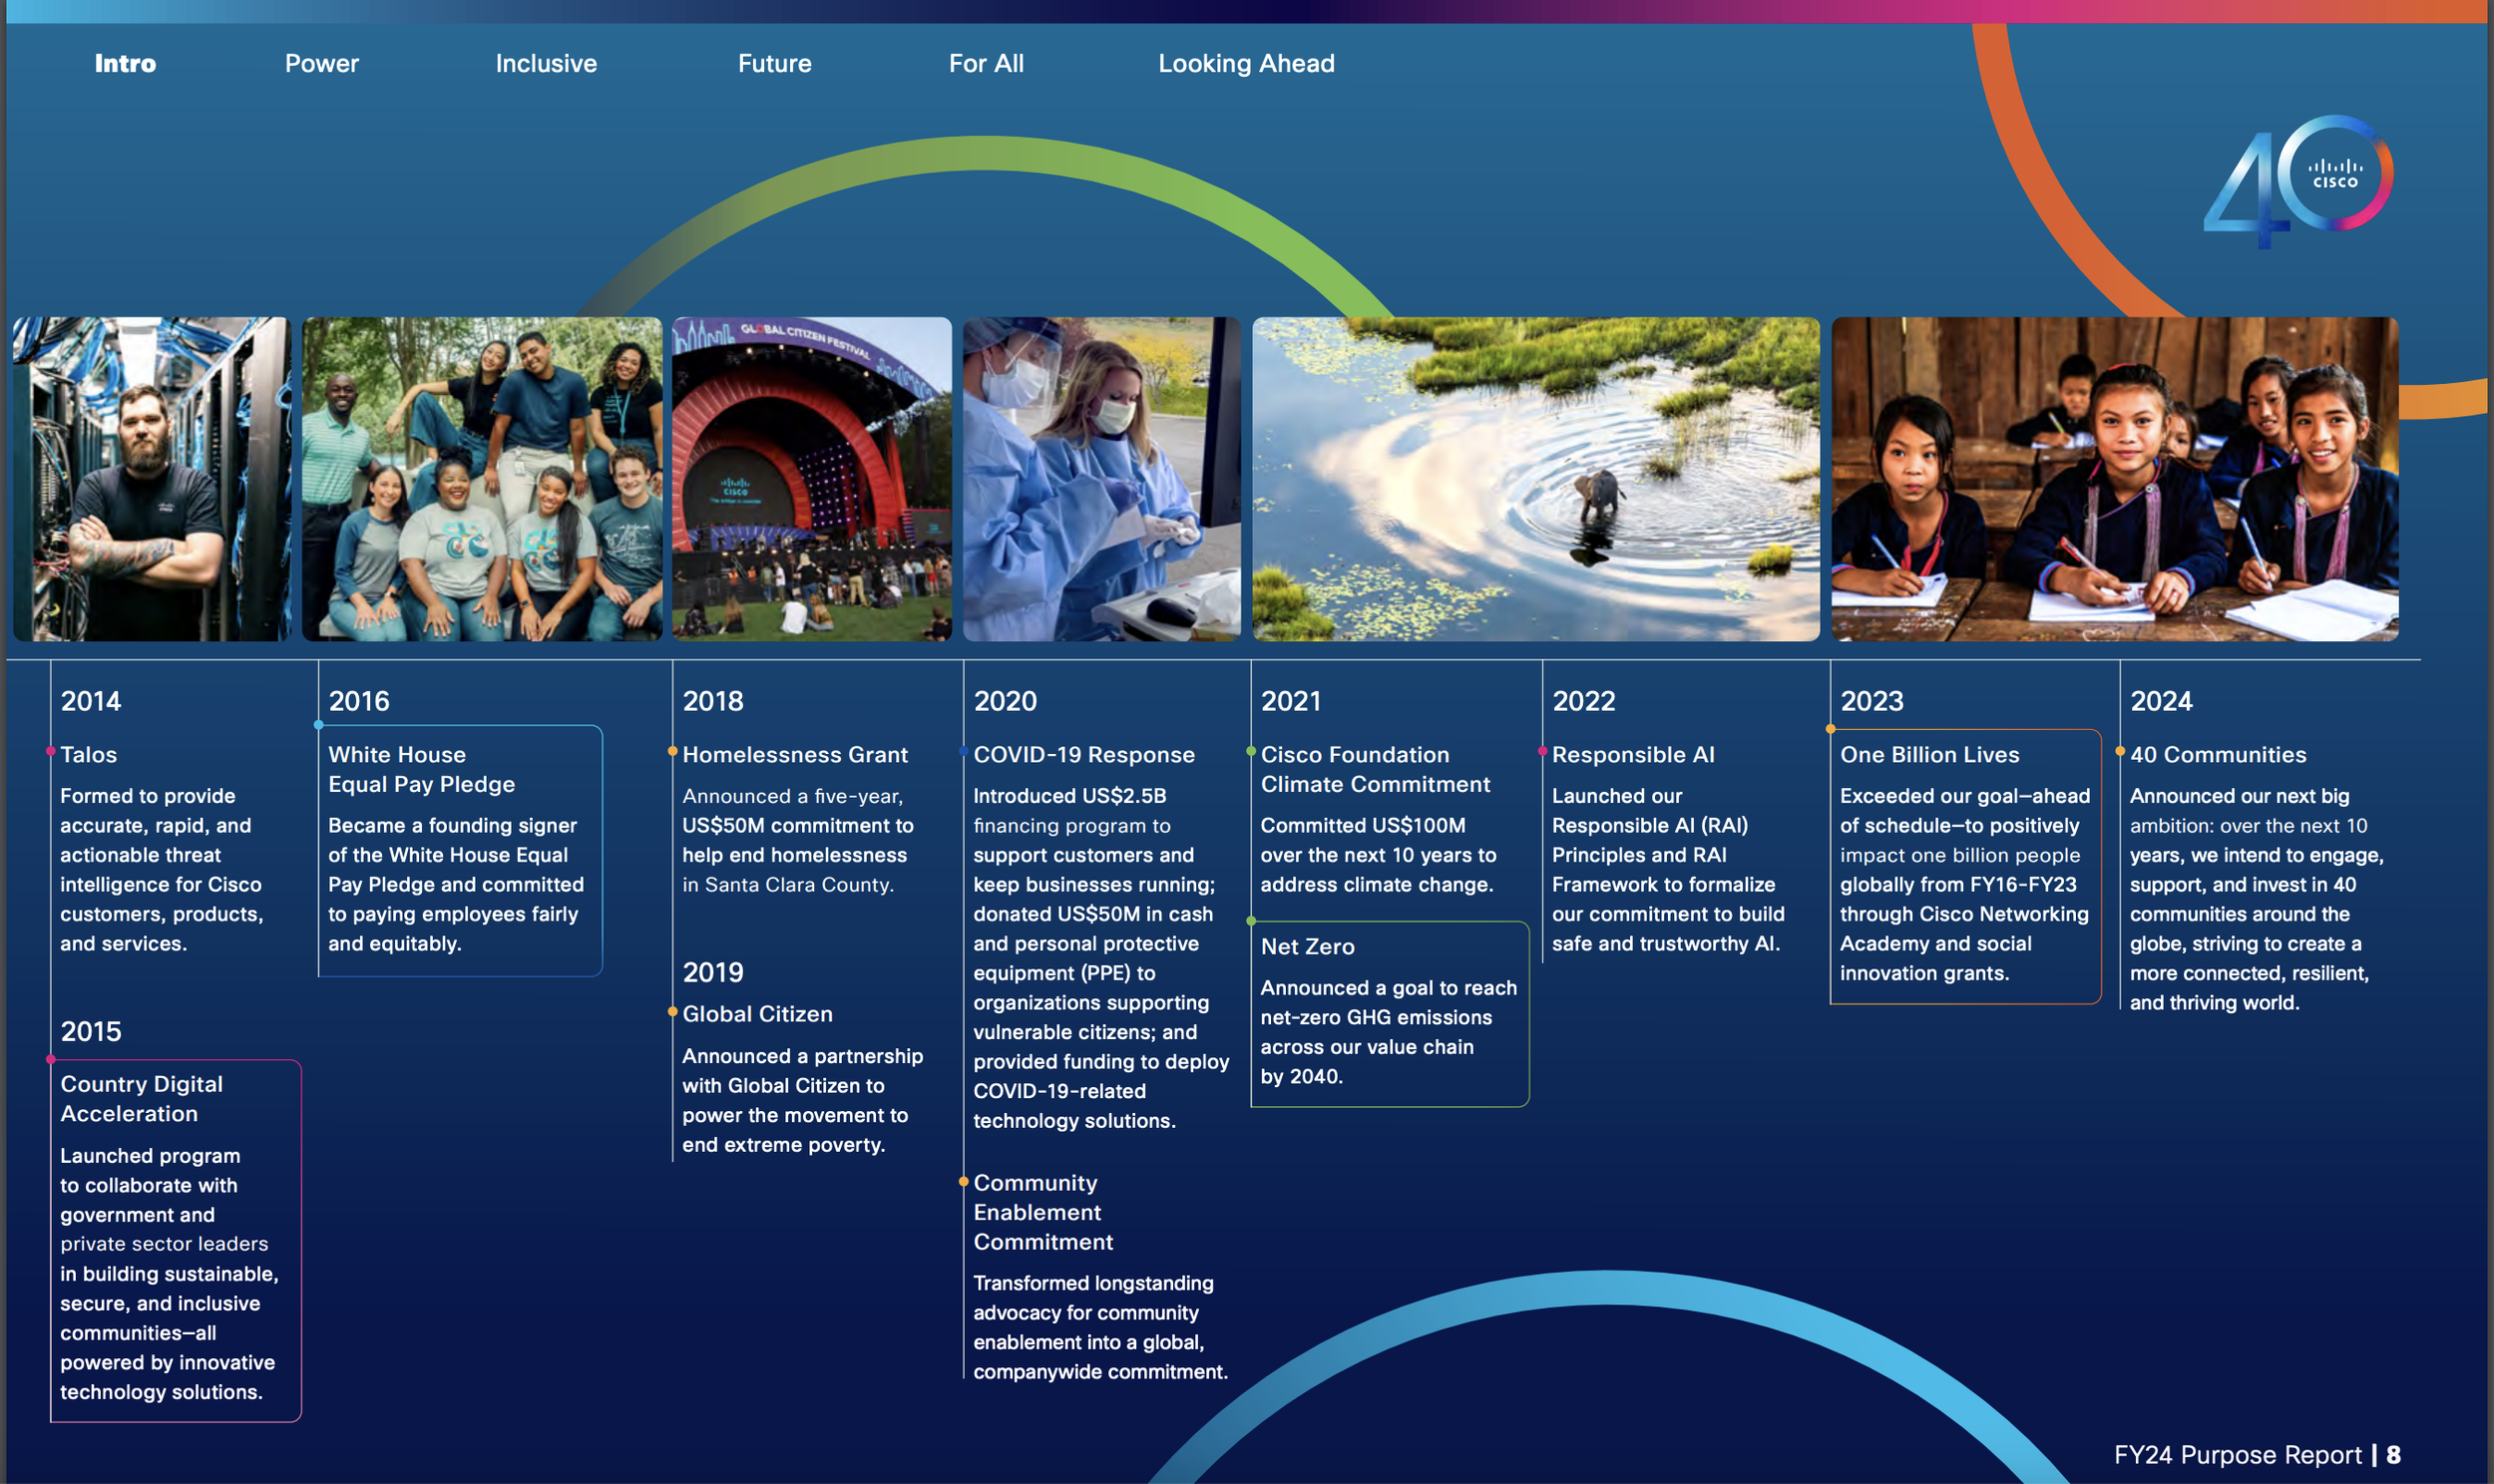Select the Future navigation tab
This screenshot has width=2494, height=1484.
[774, 63]
